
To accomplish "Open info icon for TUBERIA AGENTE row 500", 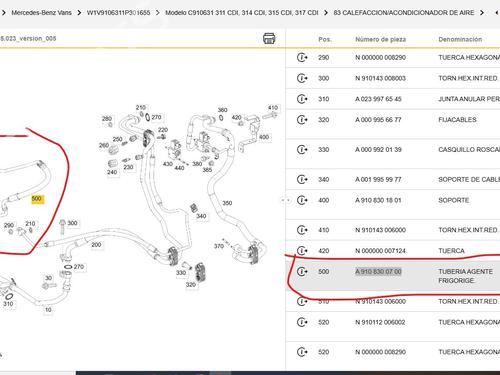I will (302, 272).
